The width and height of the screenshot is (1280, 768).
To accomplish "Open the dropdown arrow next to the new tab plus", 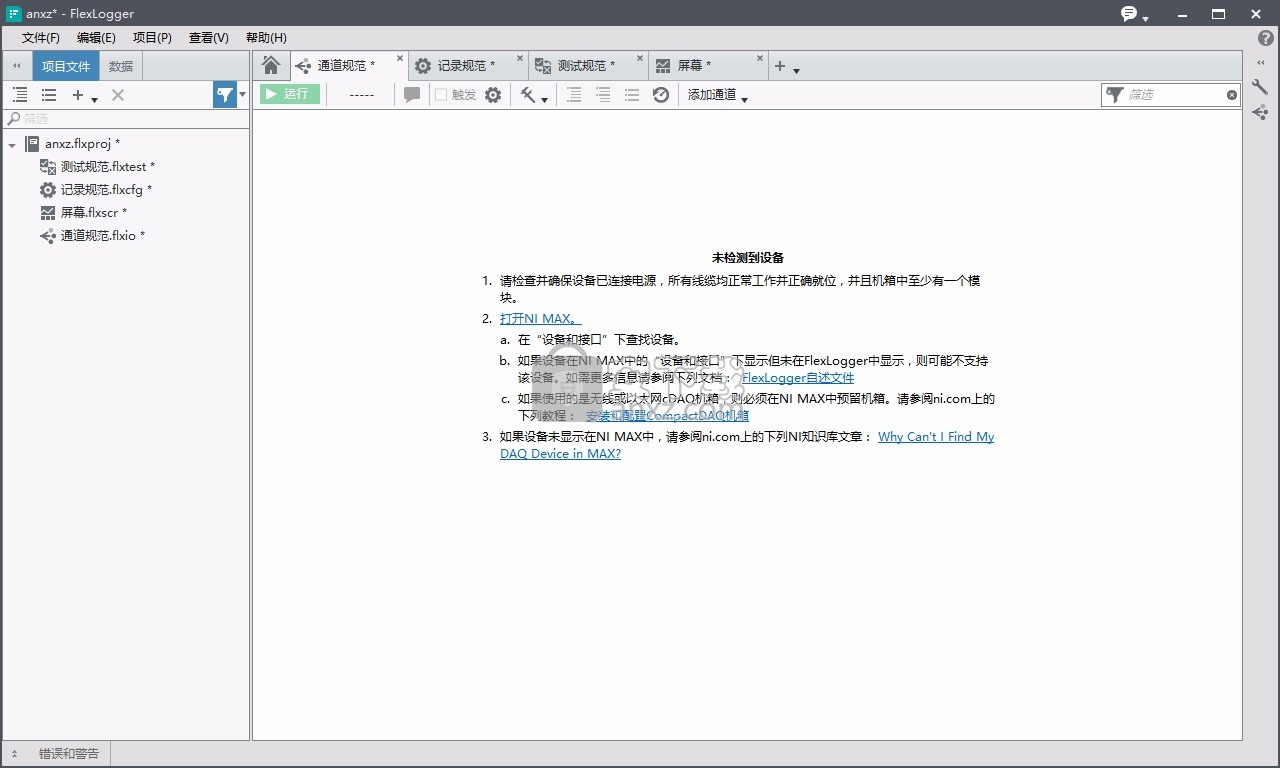I will click(796, 70).
